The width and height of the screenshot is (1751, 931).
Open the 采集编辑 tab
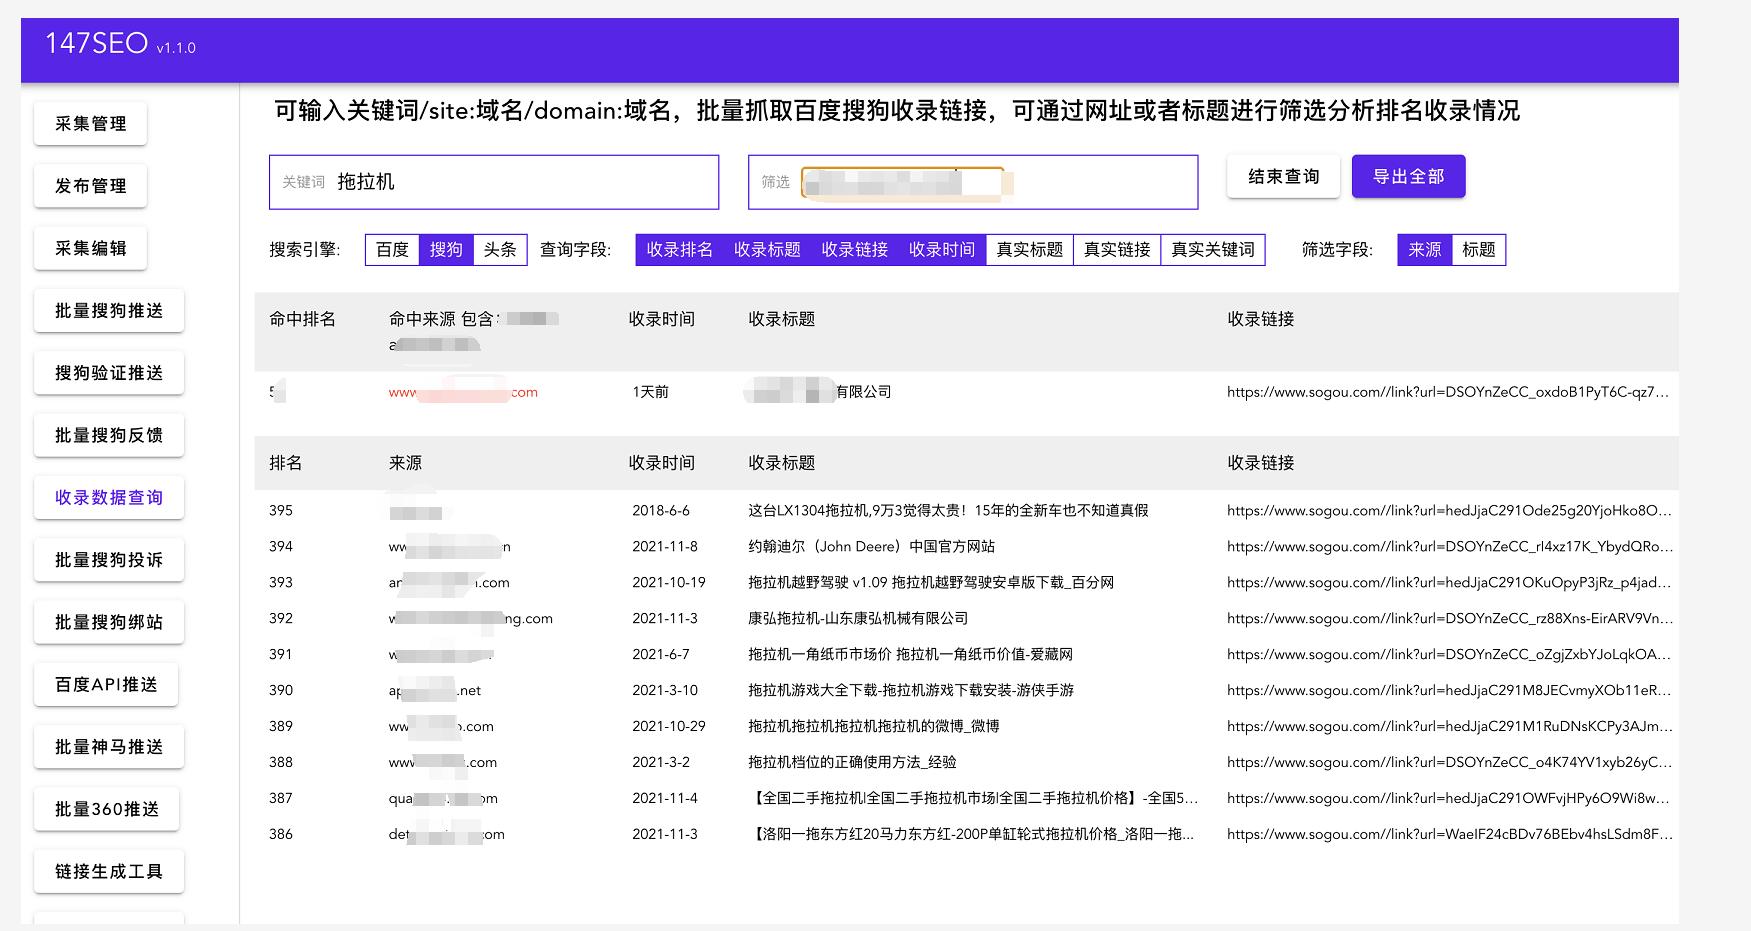[x=90, y=247]
